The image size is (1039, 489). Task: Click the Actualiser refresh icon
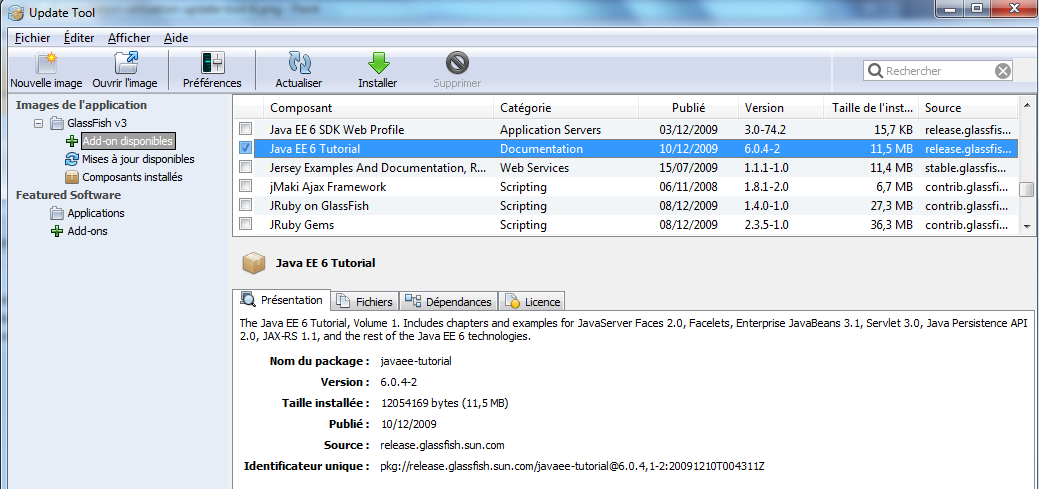[298, 64]
